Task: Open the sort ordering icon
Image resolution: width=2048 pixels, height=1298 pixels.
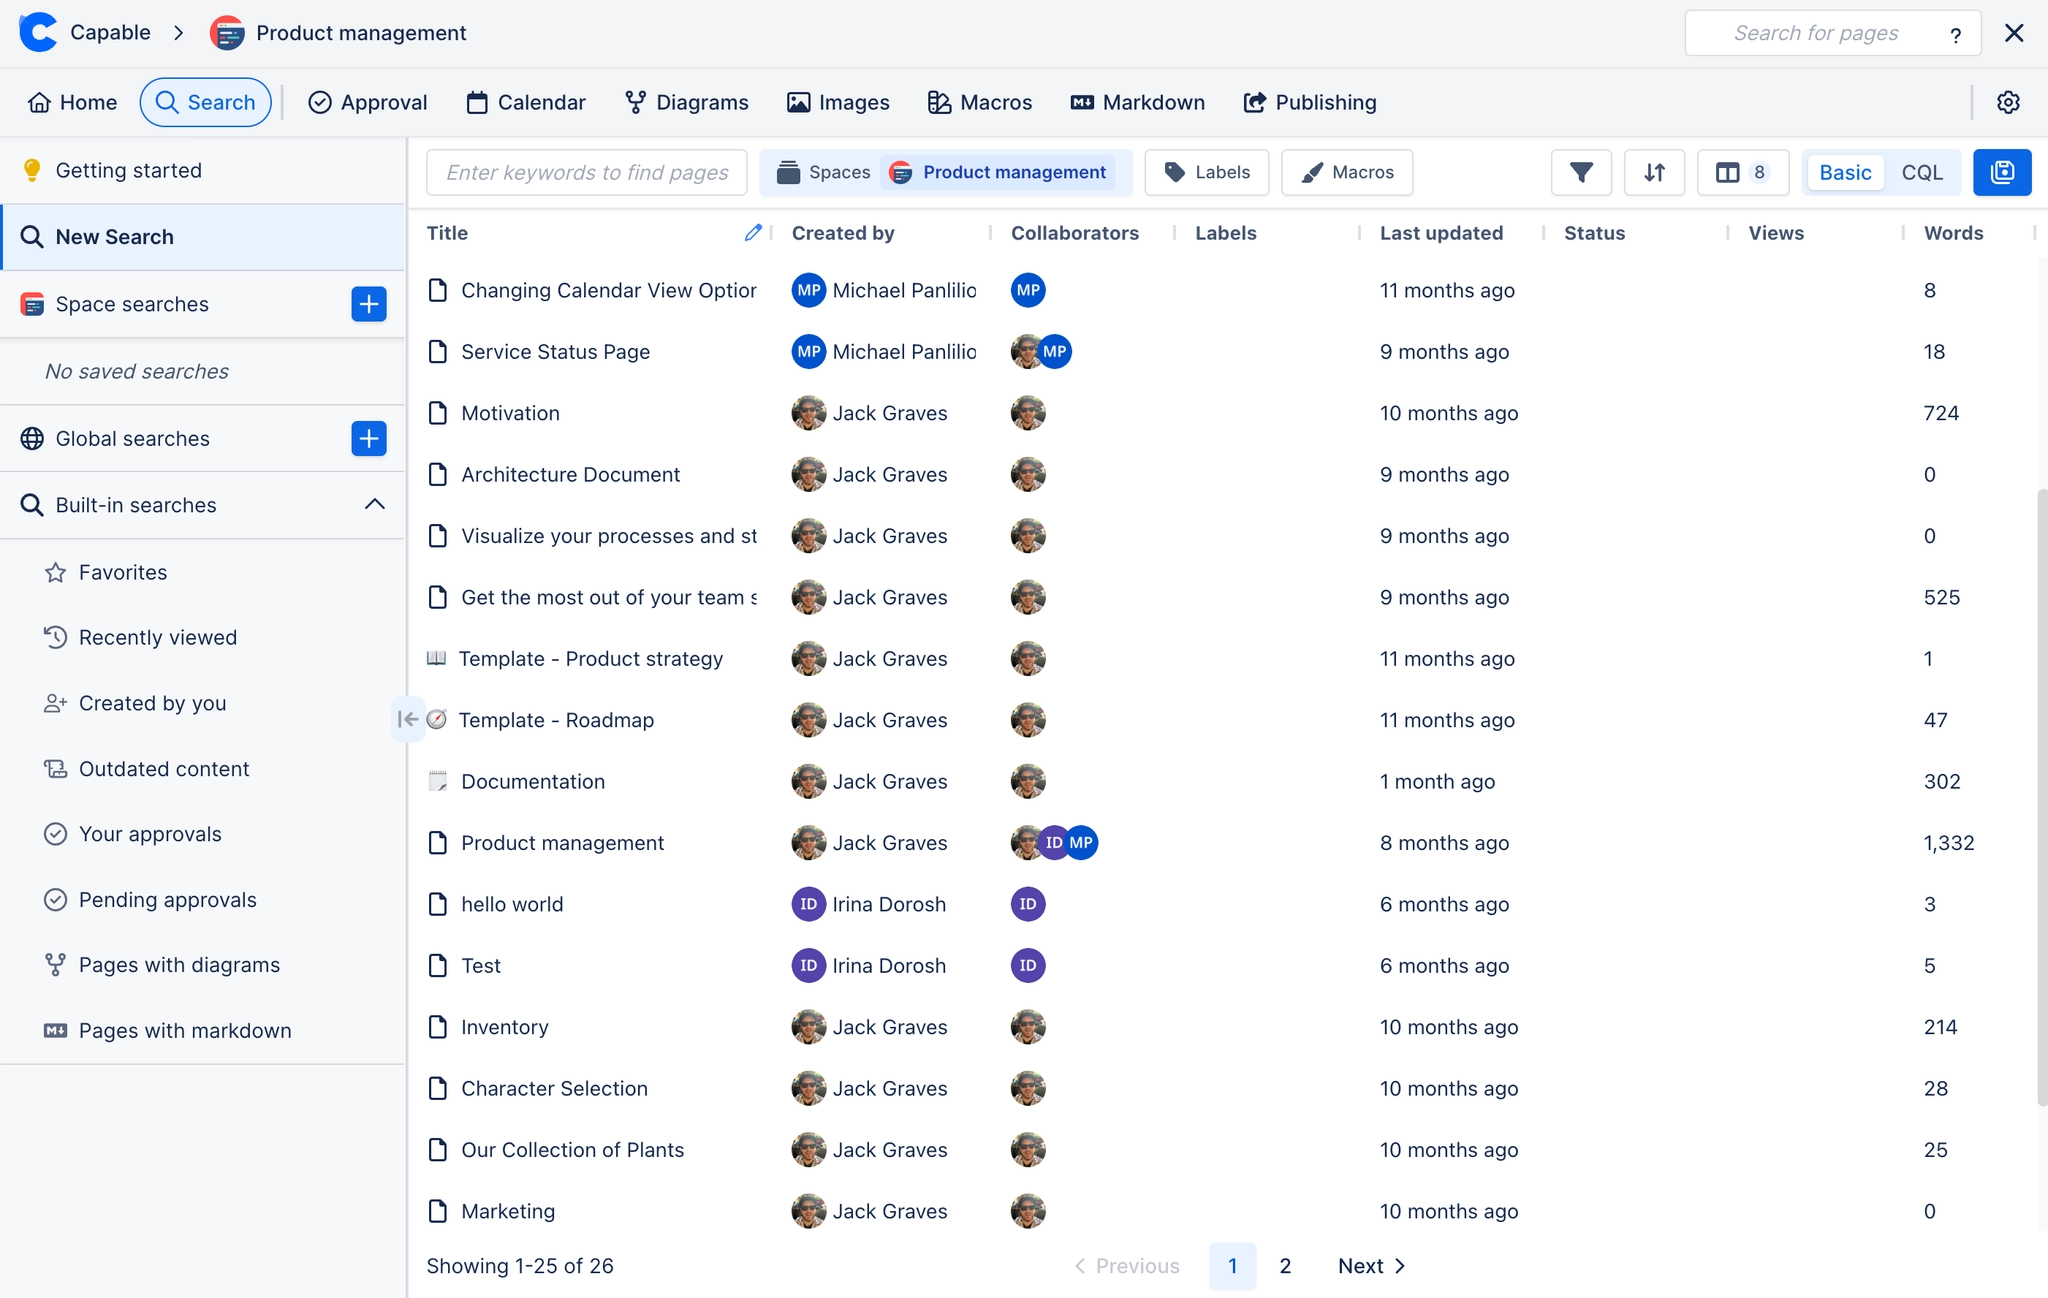Action: click(x=1654, y=172)
